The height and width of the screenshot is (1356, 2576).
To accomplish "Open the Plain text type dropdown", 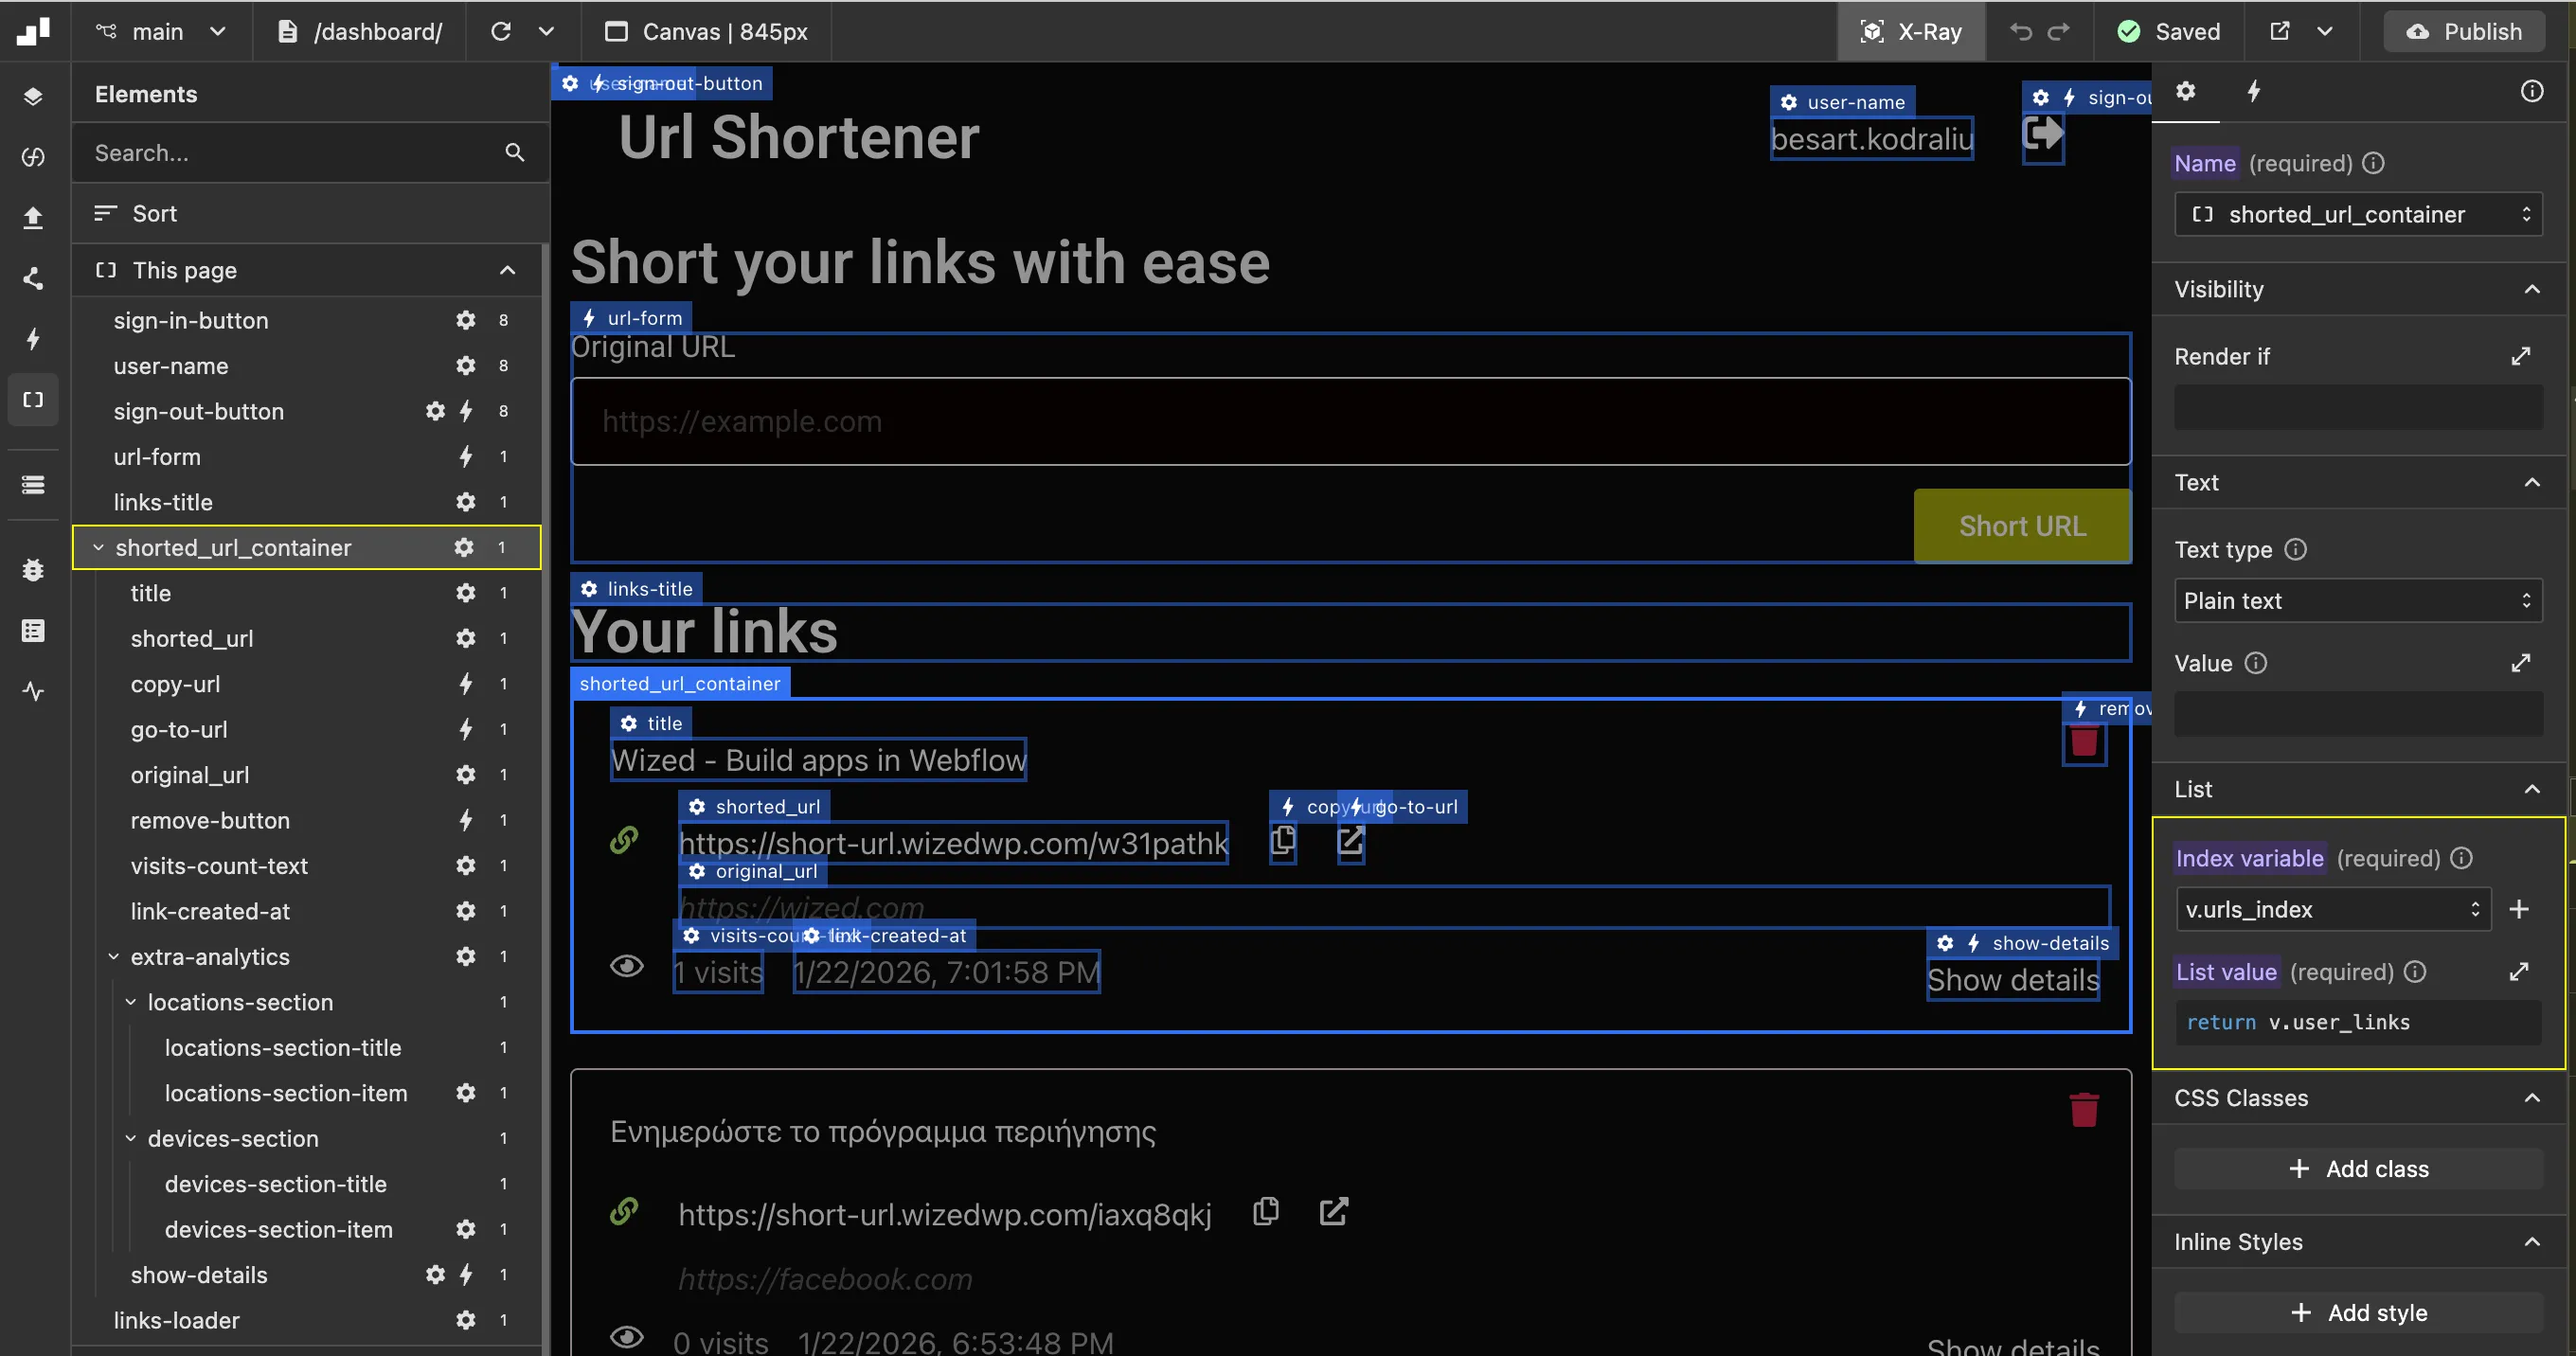I will 2357,600.
